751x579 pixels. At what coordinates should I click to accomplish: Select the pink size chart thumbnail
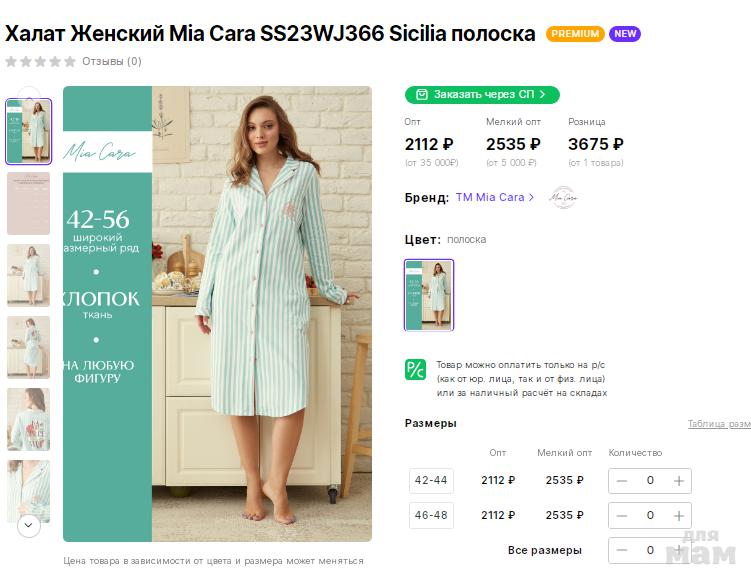[28, 203]
